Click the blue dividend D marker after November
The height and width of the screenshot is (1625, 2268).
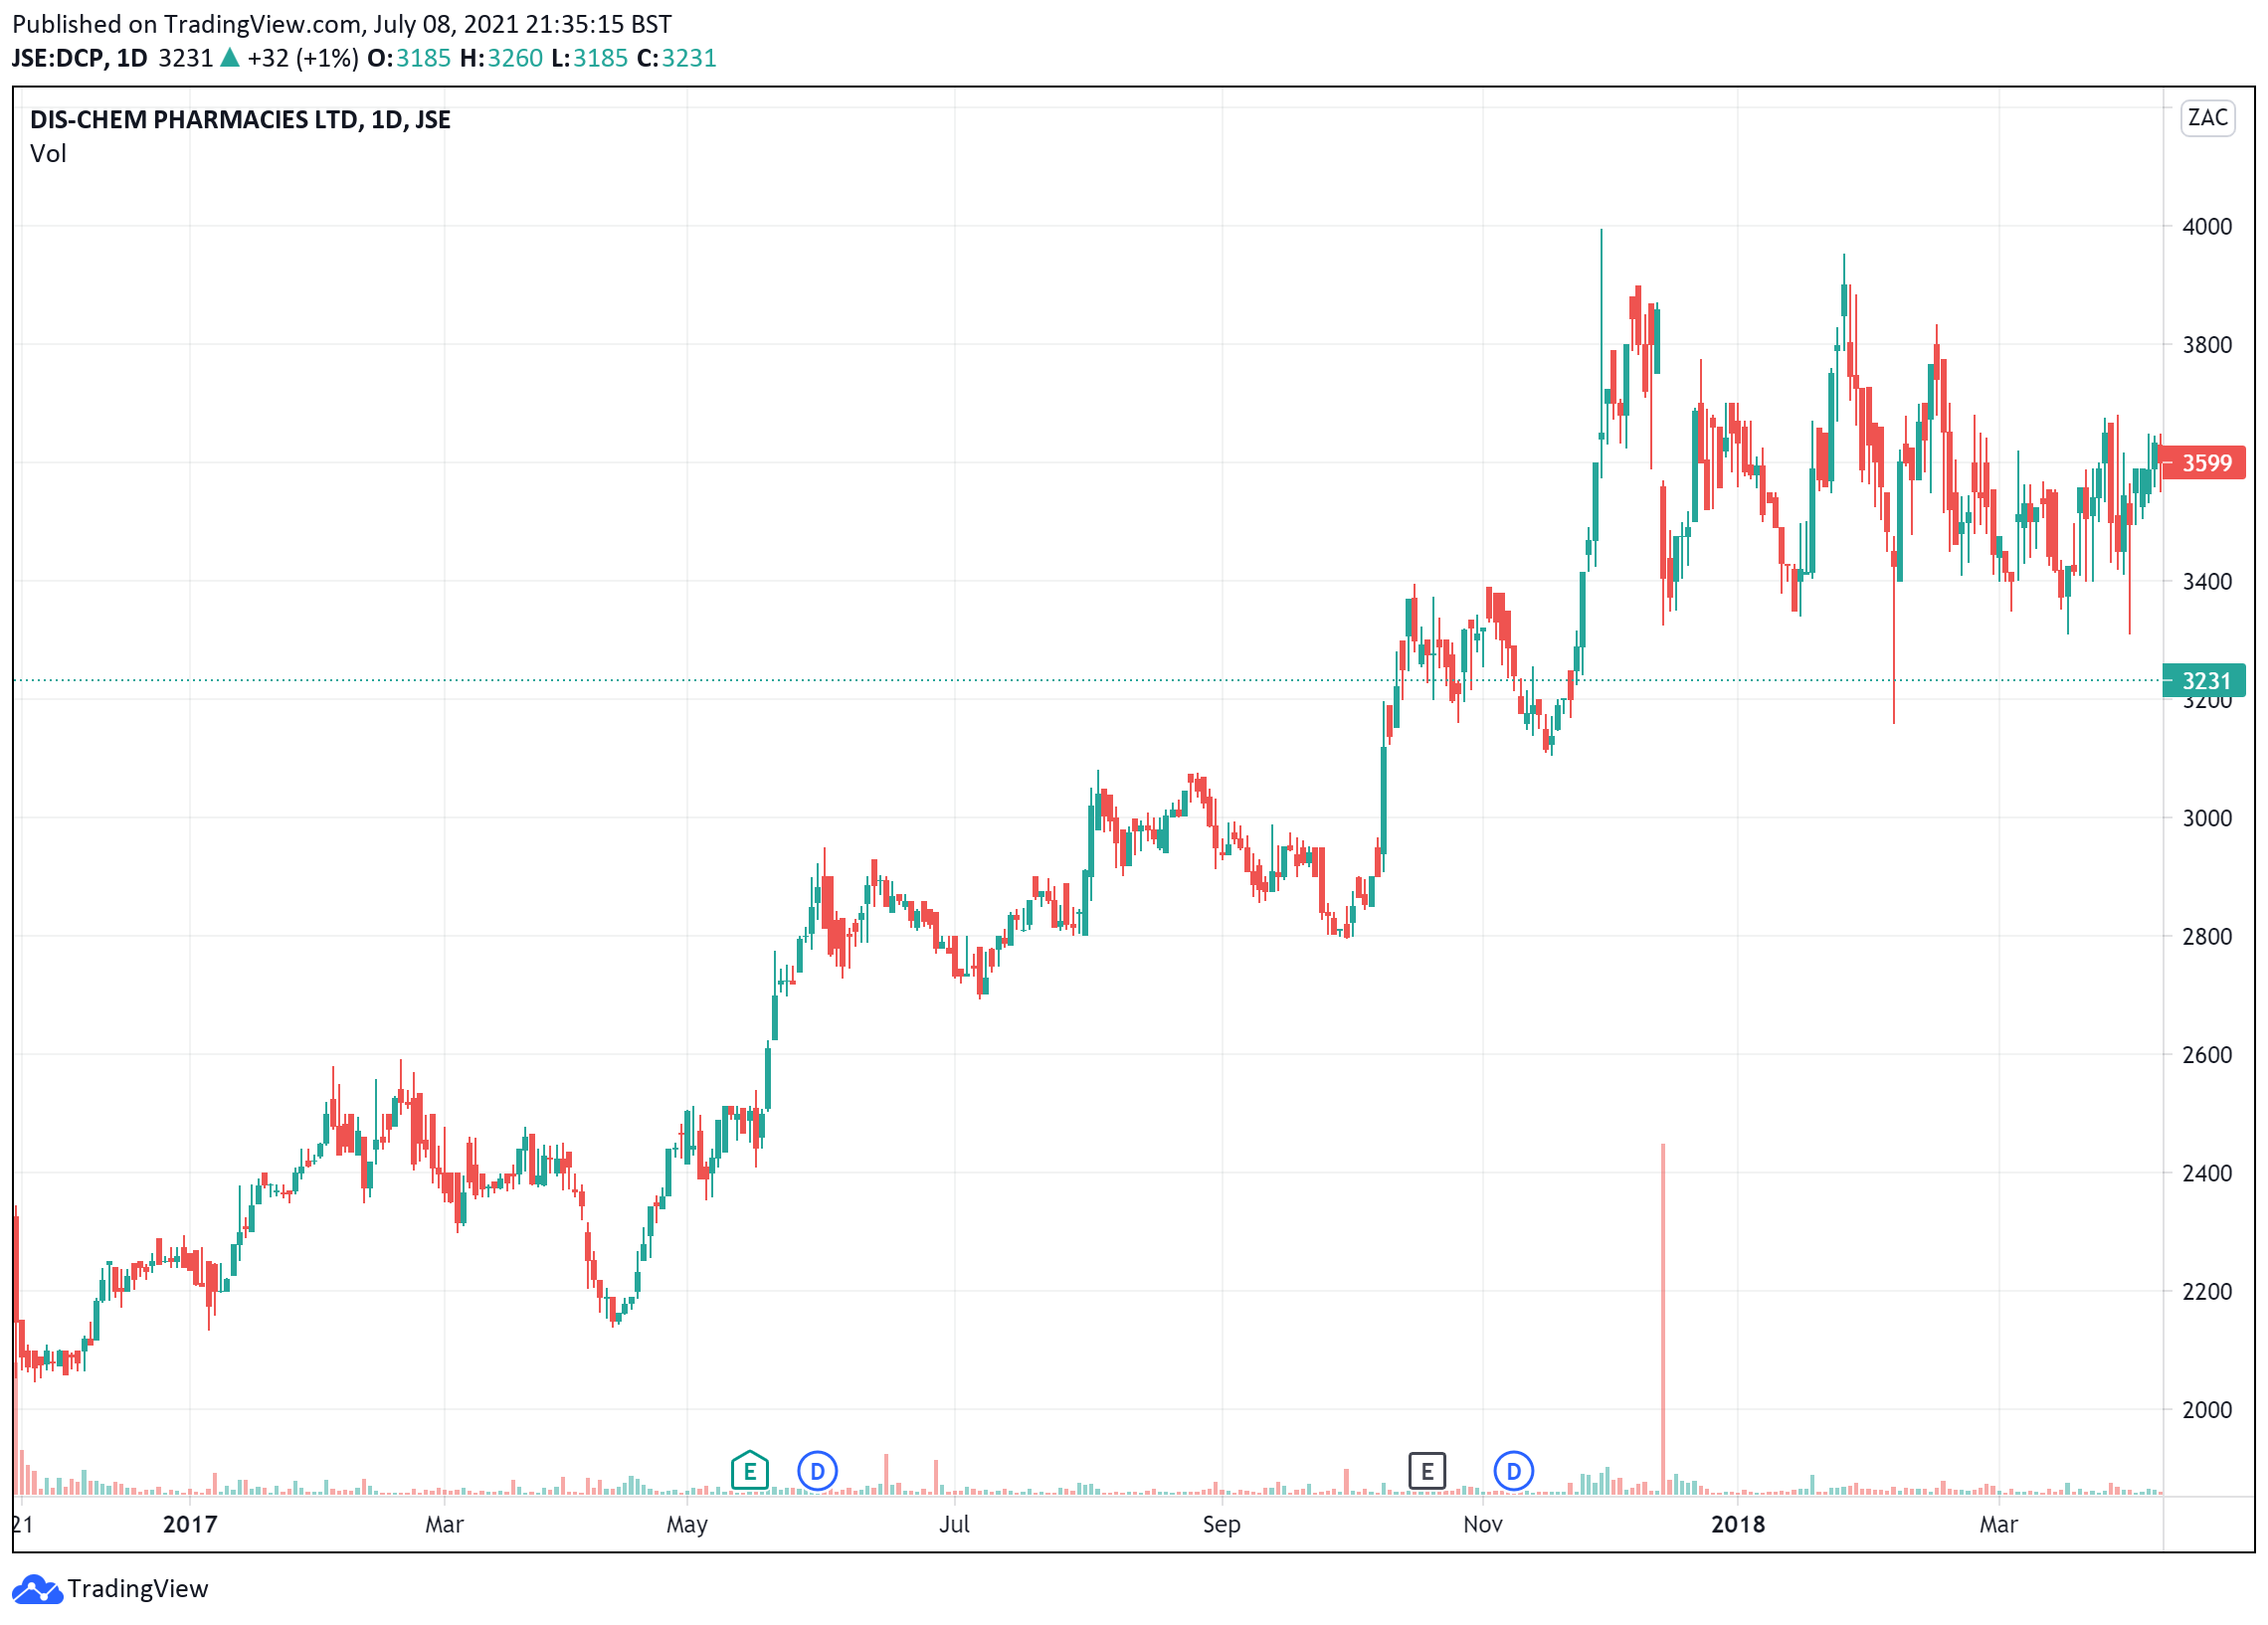(1513, 1471)
